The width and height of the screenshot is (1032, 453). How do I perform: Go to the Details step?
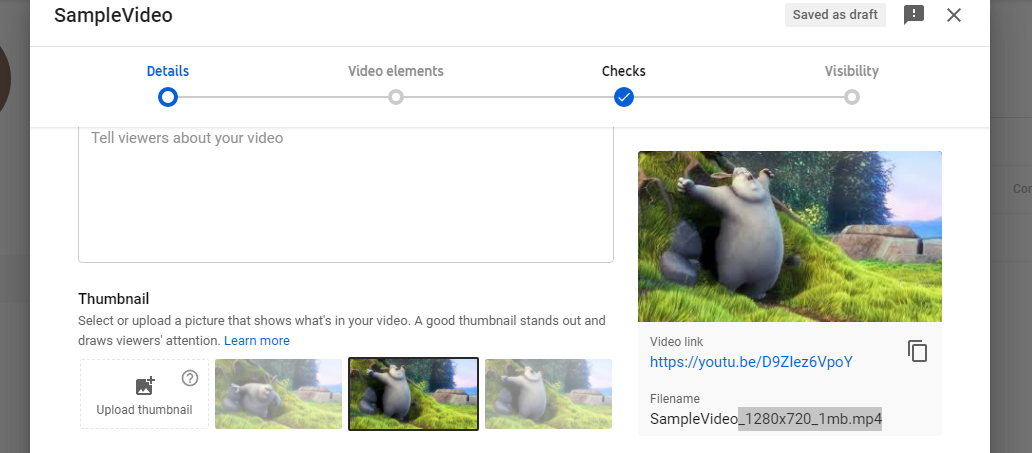[168, 71]
